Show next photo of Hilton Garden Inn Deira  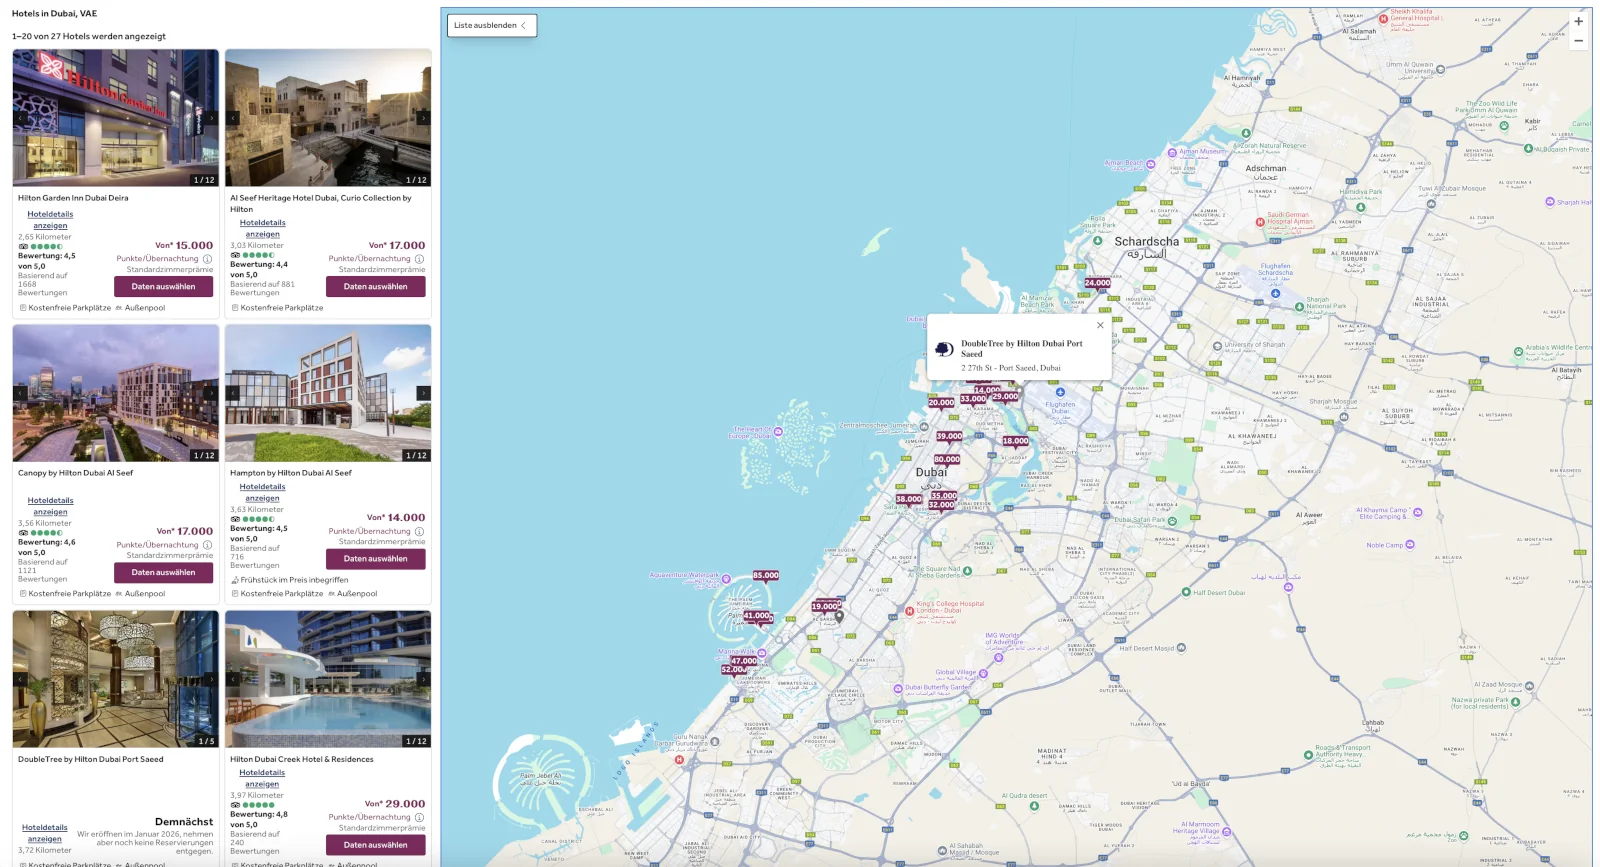[211, 118]
